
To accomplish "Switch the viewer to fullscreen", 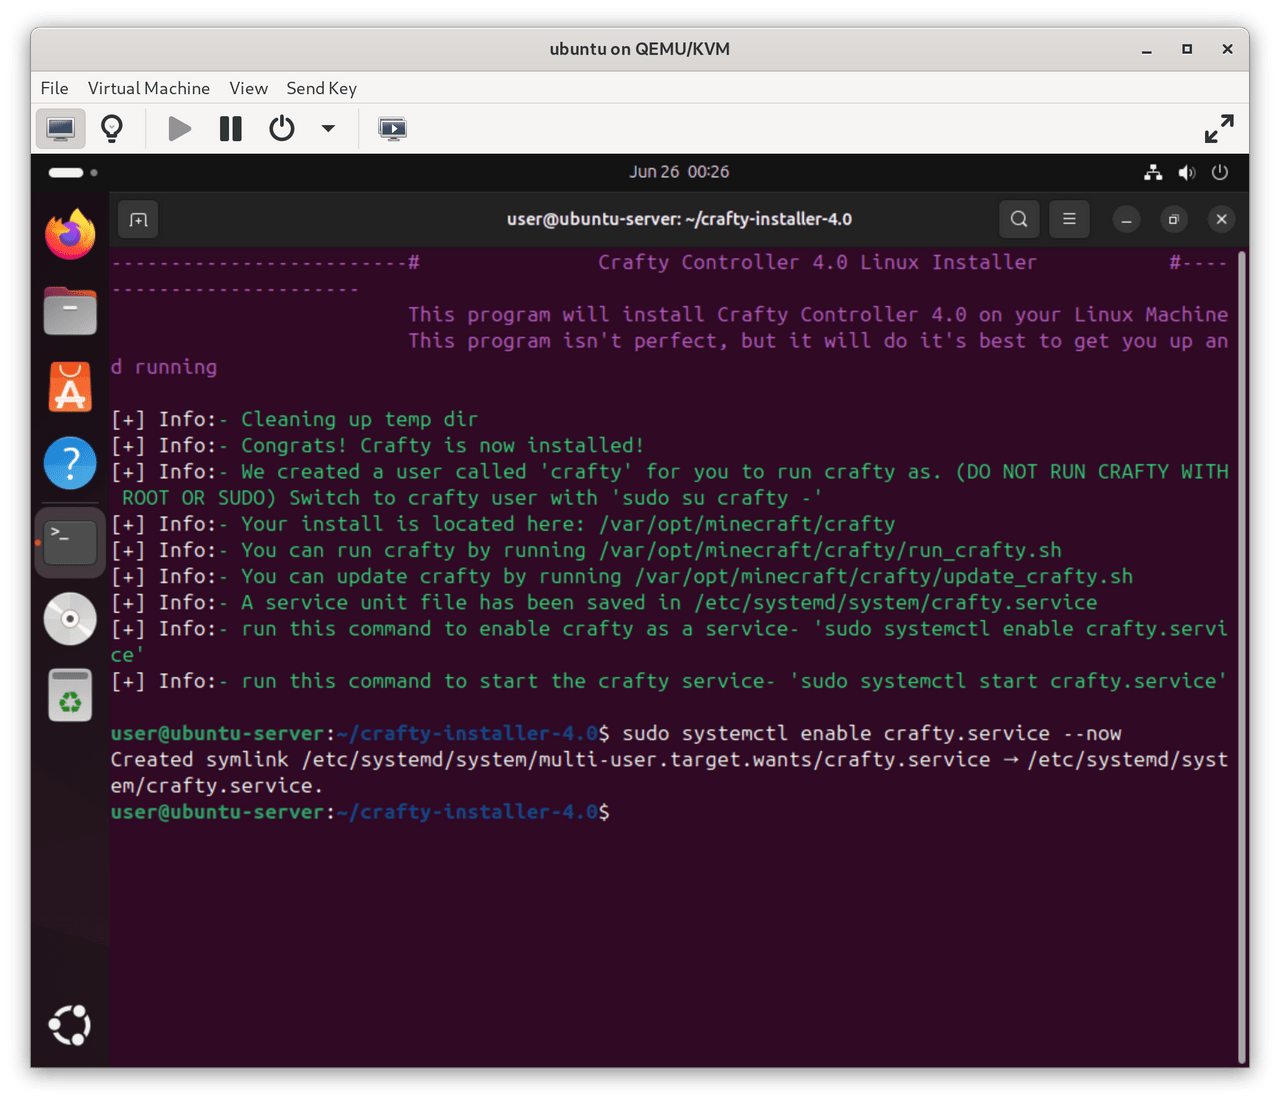I will click(x=1219, y=129).
